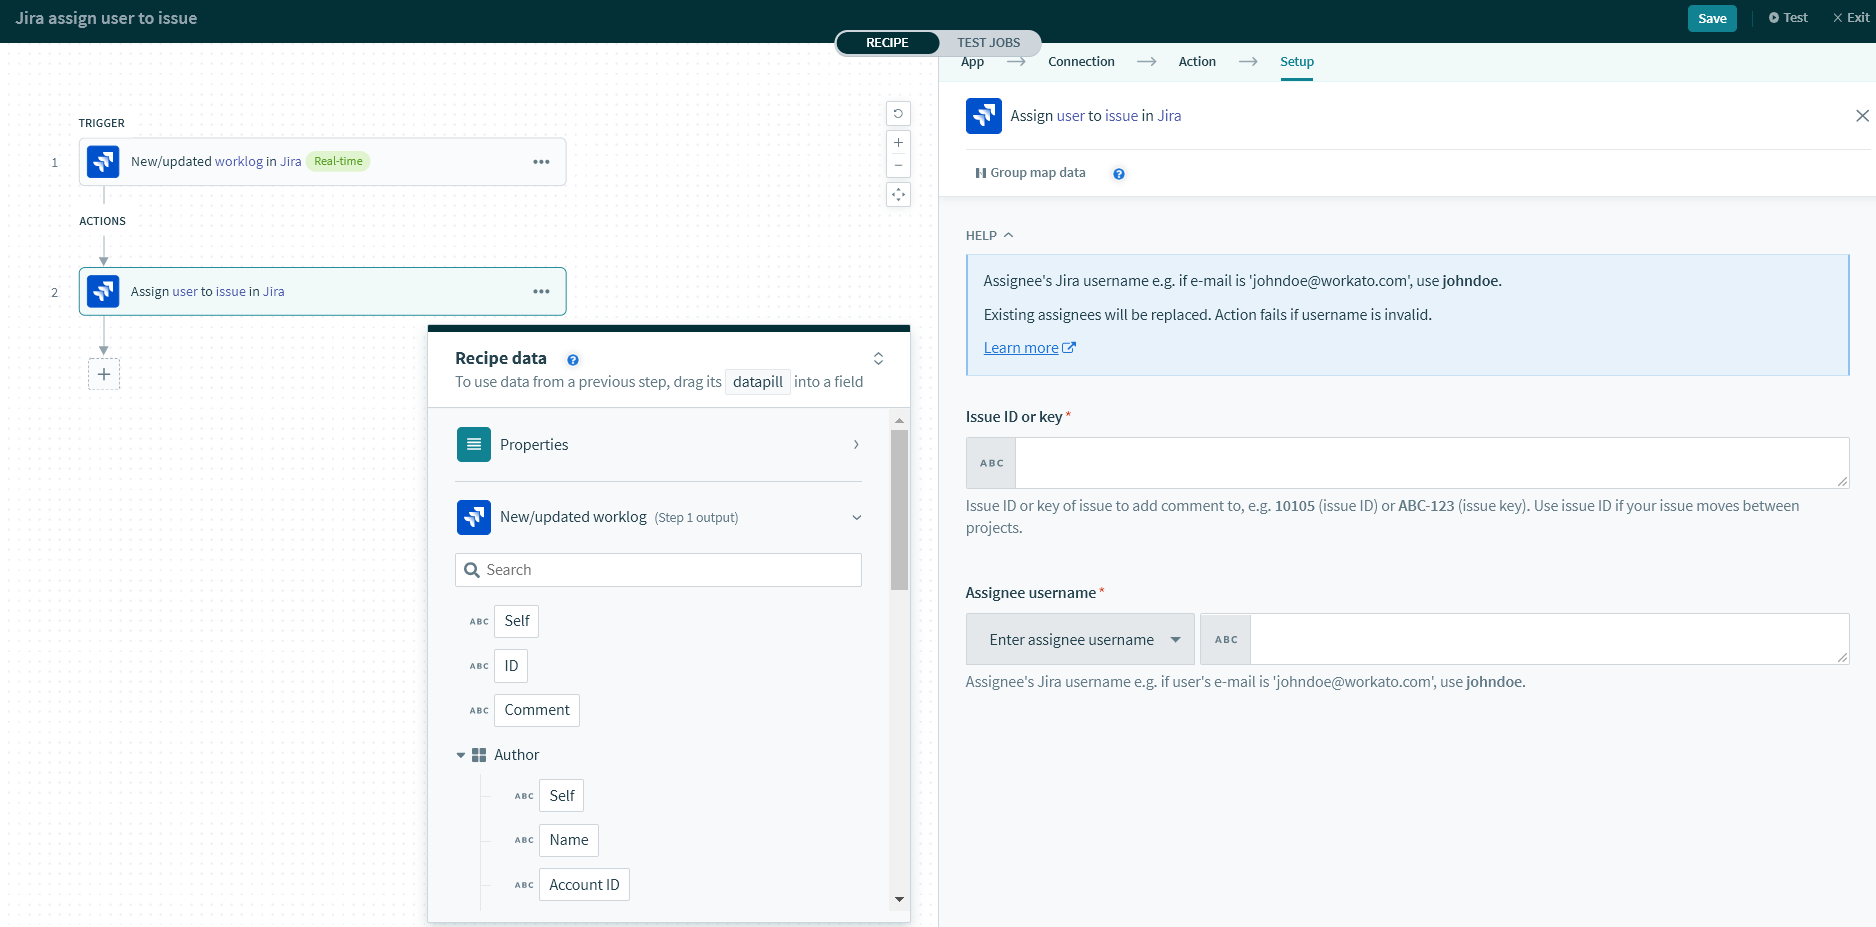Open the Group map data help tooltip
Viewport: 1876px width, 927px height.
click(1118, 173)
